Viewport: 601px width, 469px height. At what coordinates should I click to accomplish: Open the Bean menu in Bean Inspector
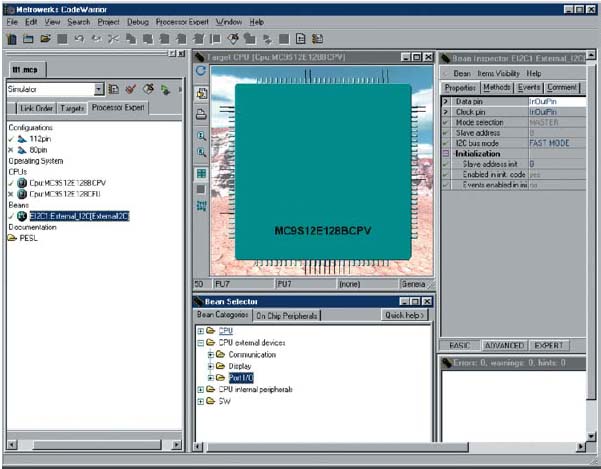(462, 73)
